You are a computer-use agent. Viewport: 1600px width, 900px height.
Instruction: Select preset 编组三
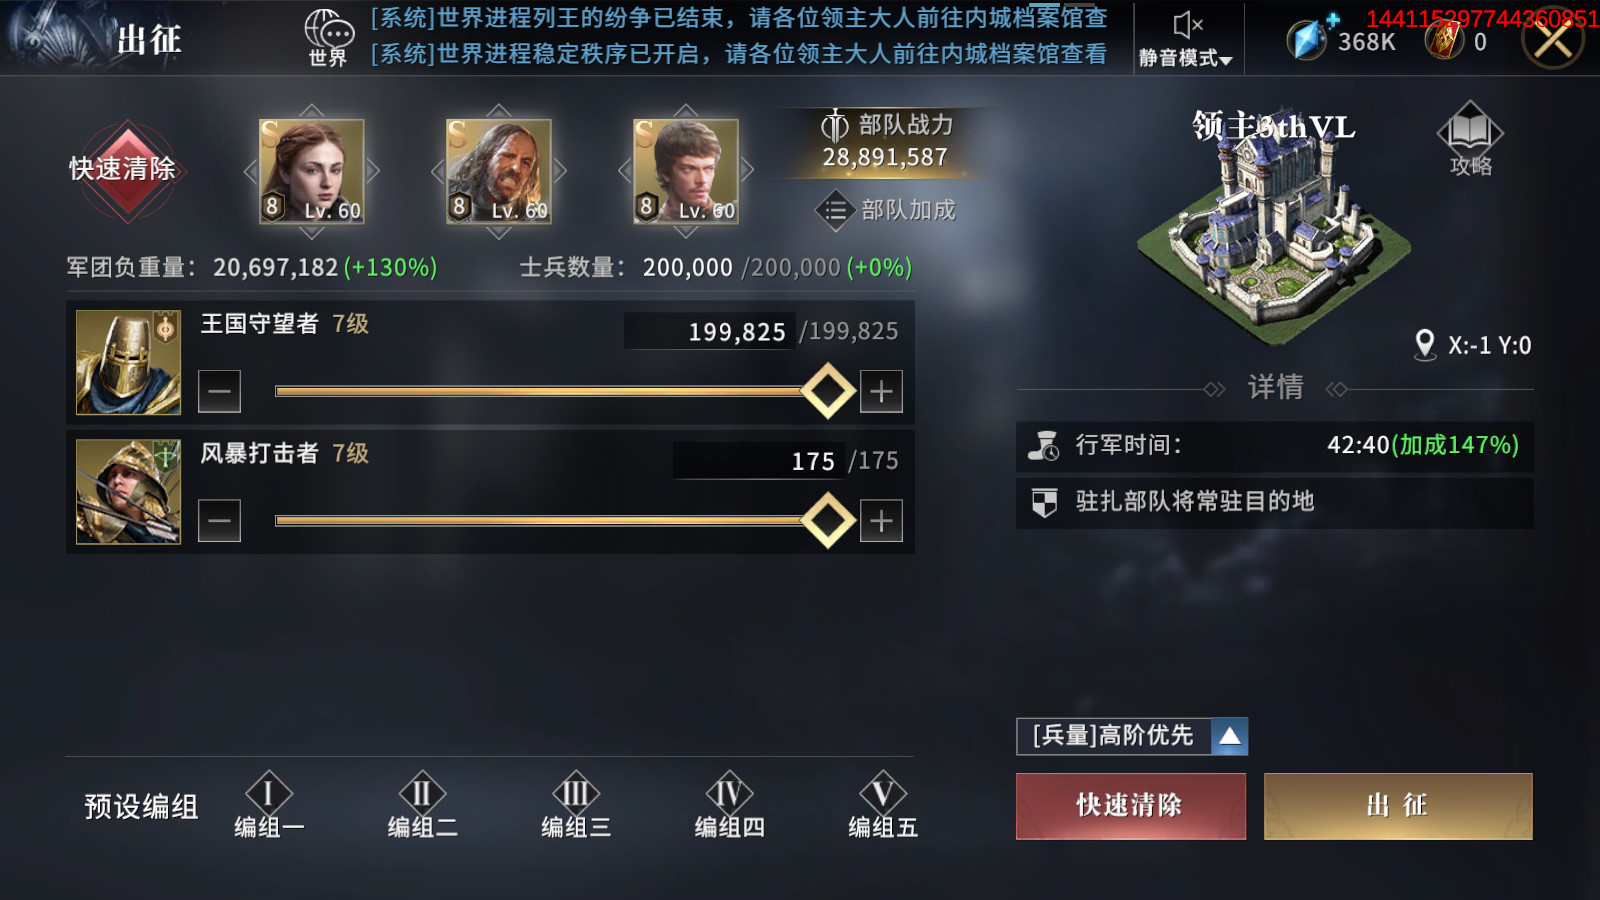coord(575,805)
